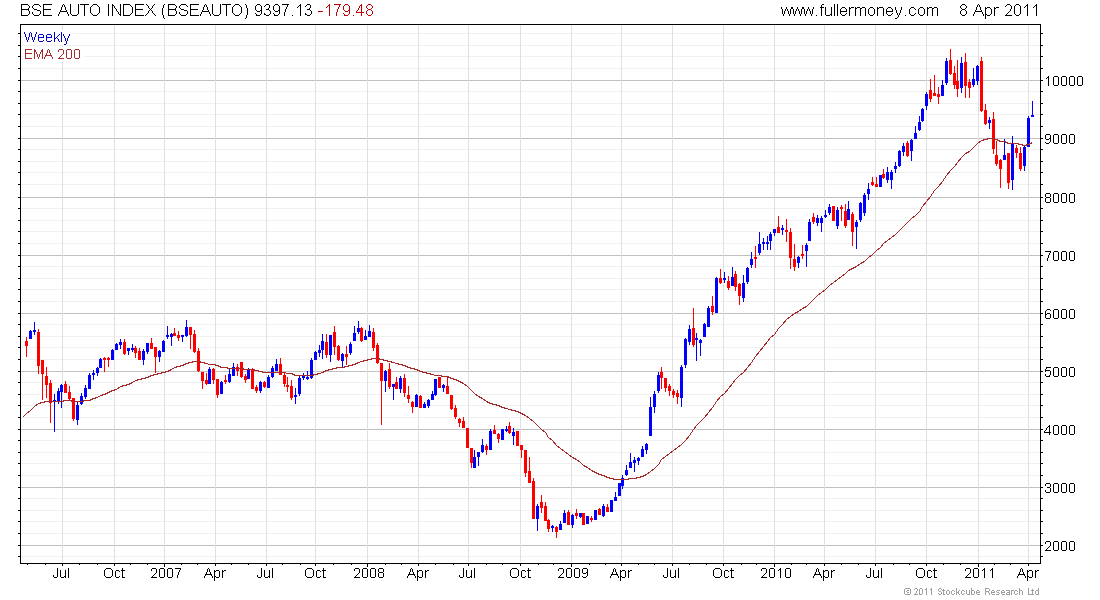Click the red change figure -179.48

pos(346,11)
